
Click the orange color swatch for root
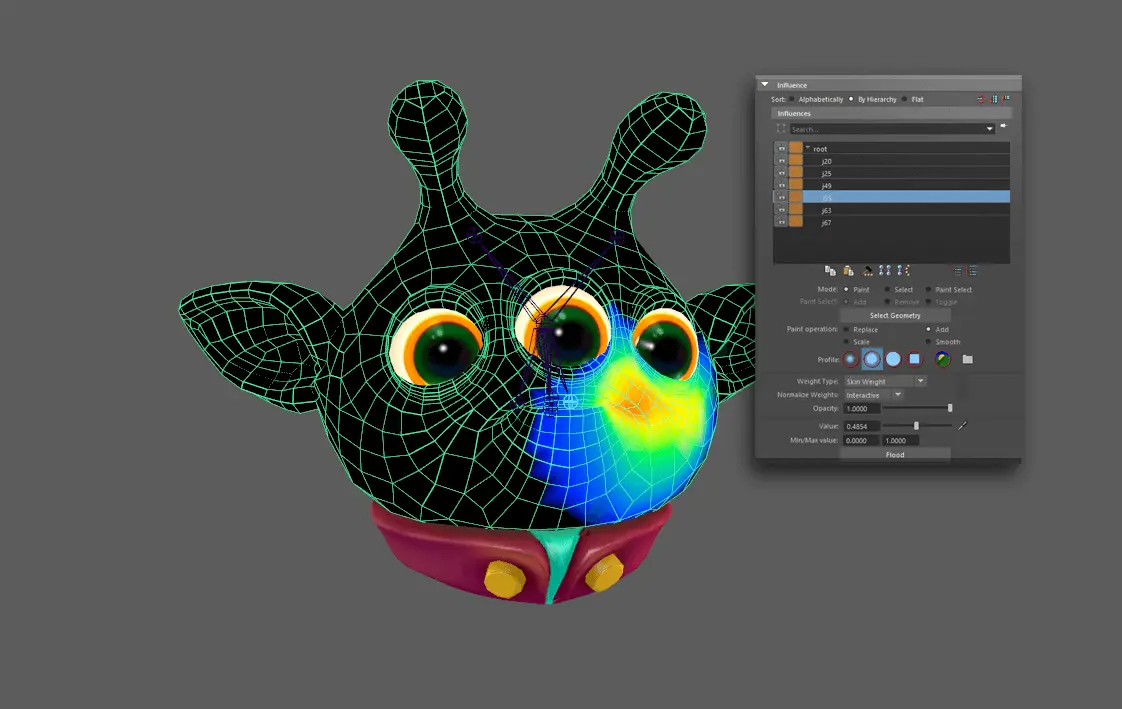pos(796,149)
